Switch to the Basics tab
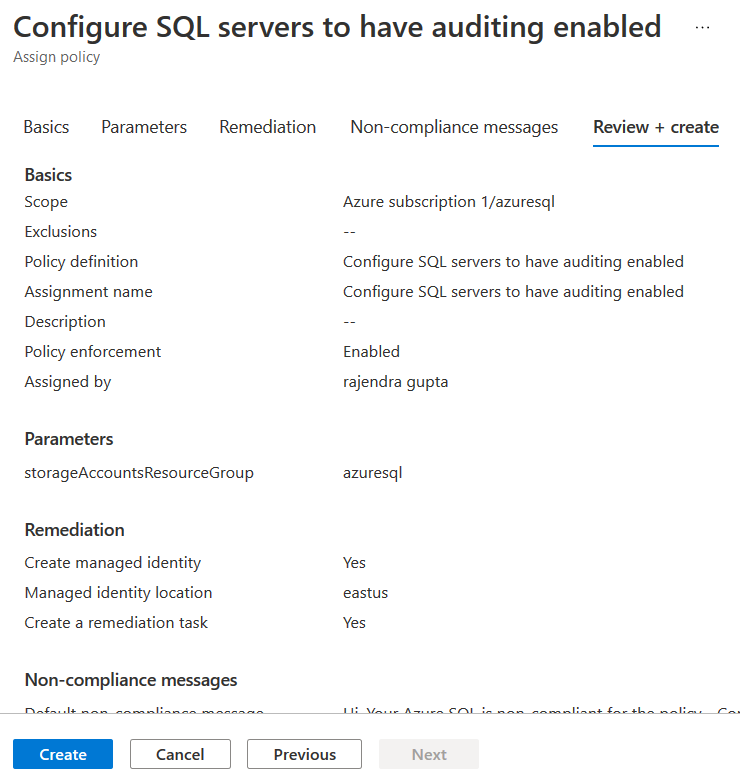The height and width of the screenshot is (777, 740). tap(47, 127)
